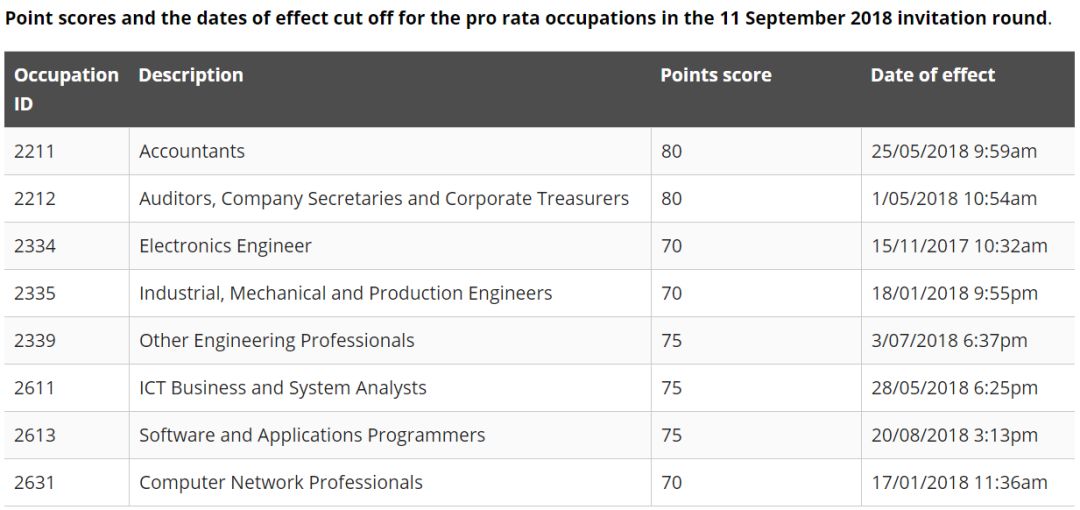1080x510 pixels.
Task: Click the Points score column header
Action: 716,75
